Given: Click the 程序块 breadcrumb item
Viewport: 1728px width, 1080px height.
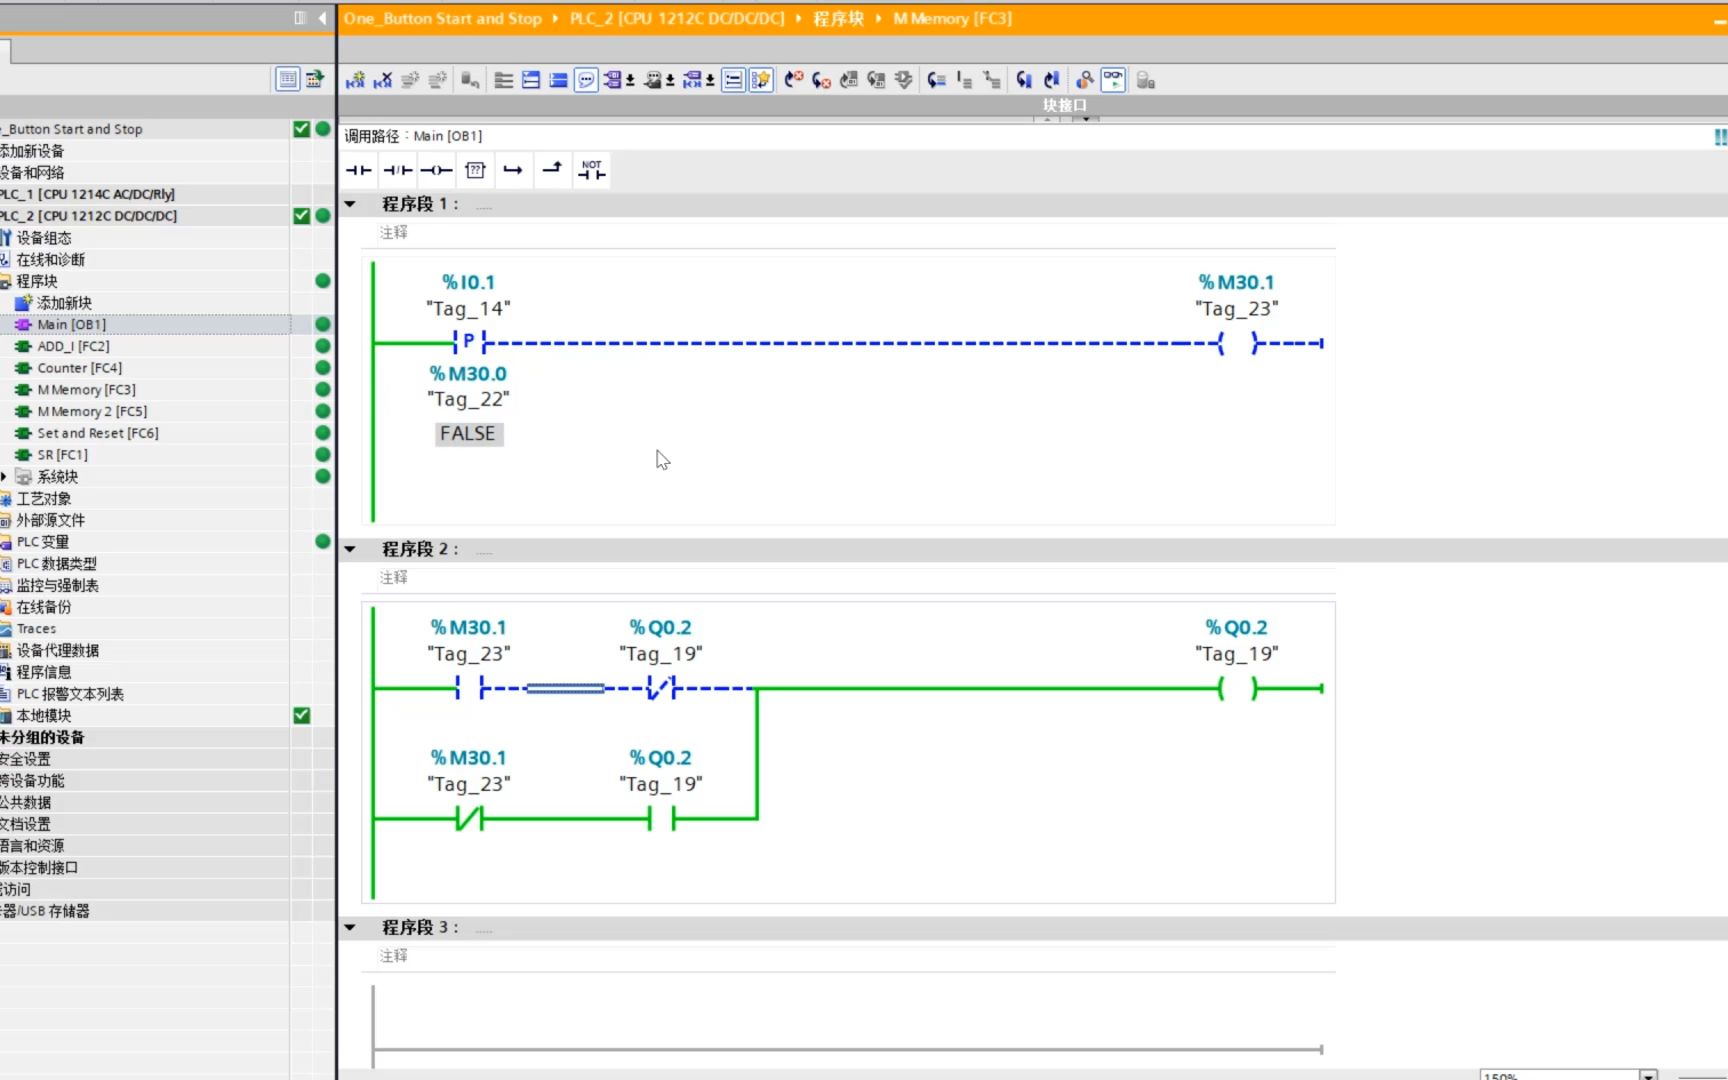Looking at the screenshot, I should click(x=838, y=18).
